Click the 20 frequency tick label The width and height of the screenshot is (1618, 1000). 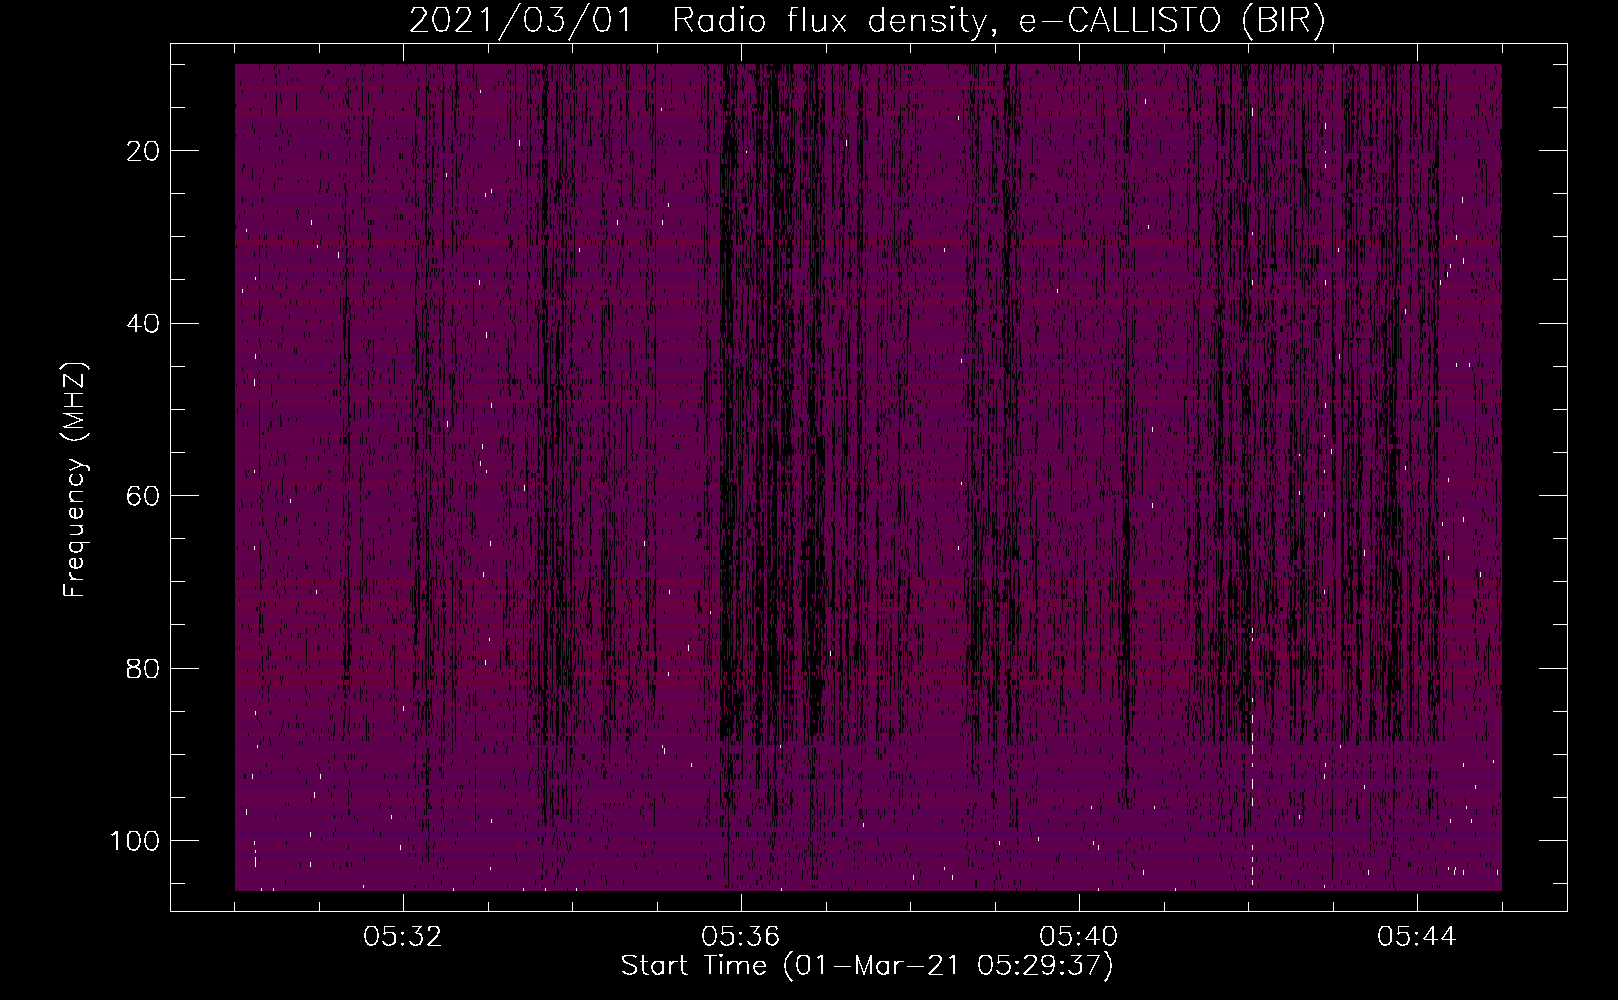(x=144, y=151)
